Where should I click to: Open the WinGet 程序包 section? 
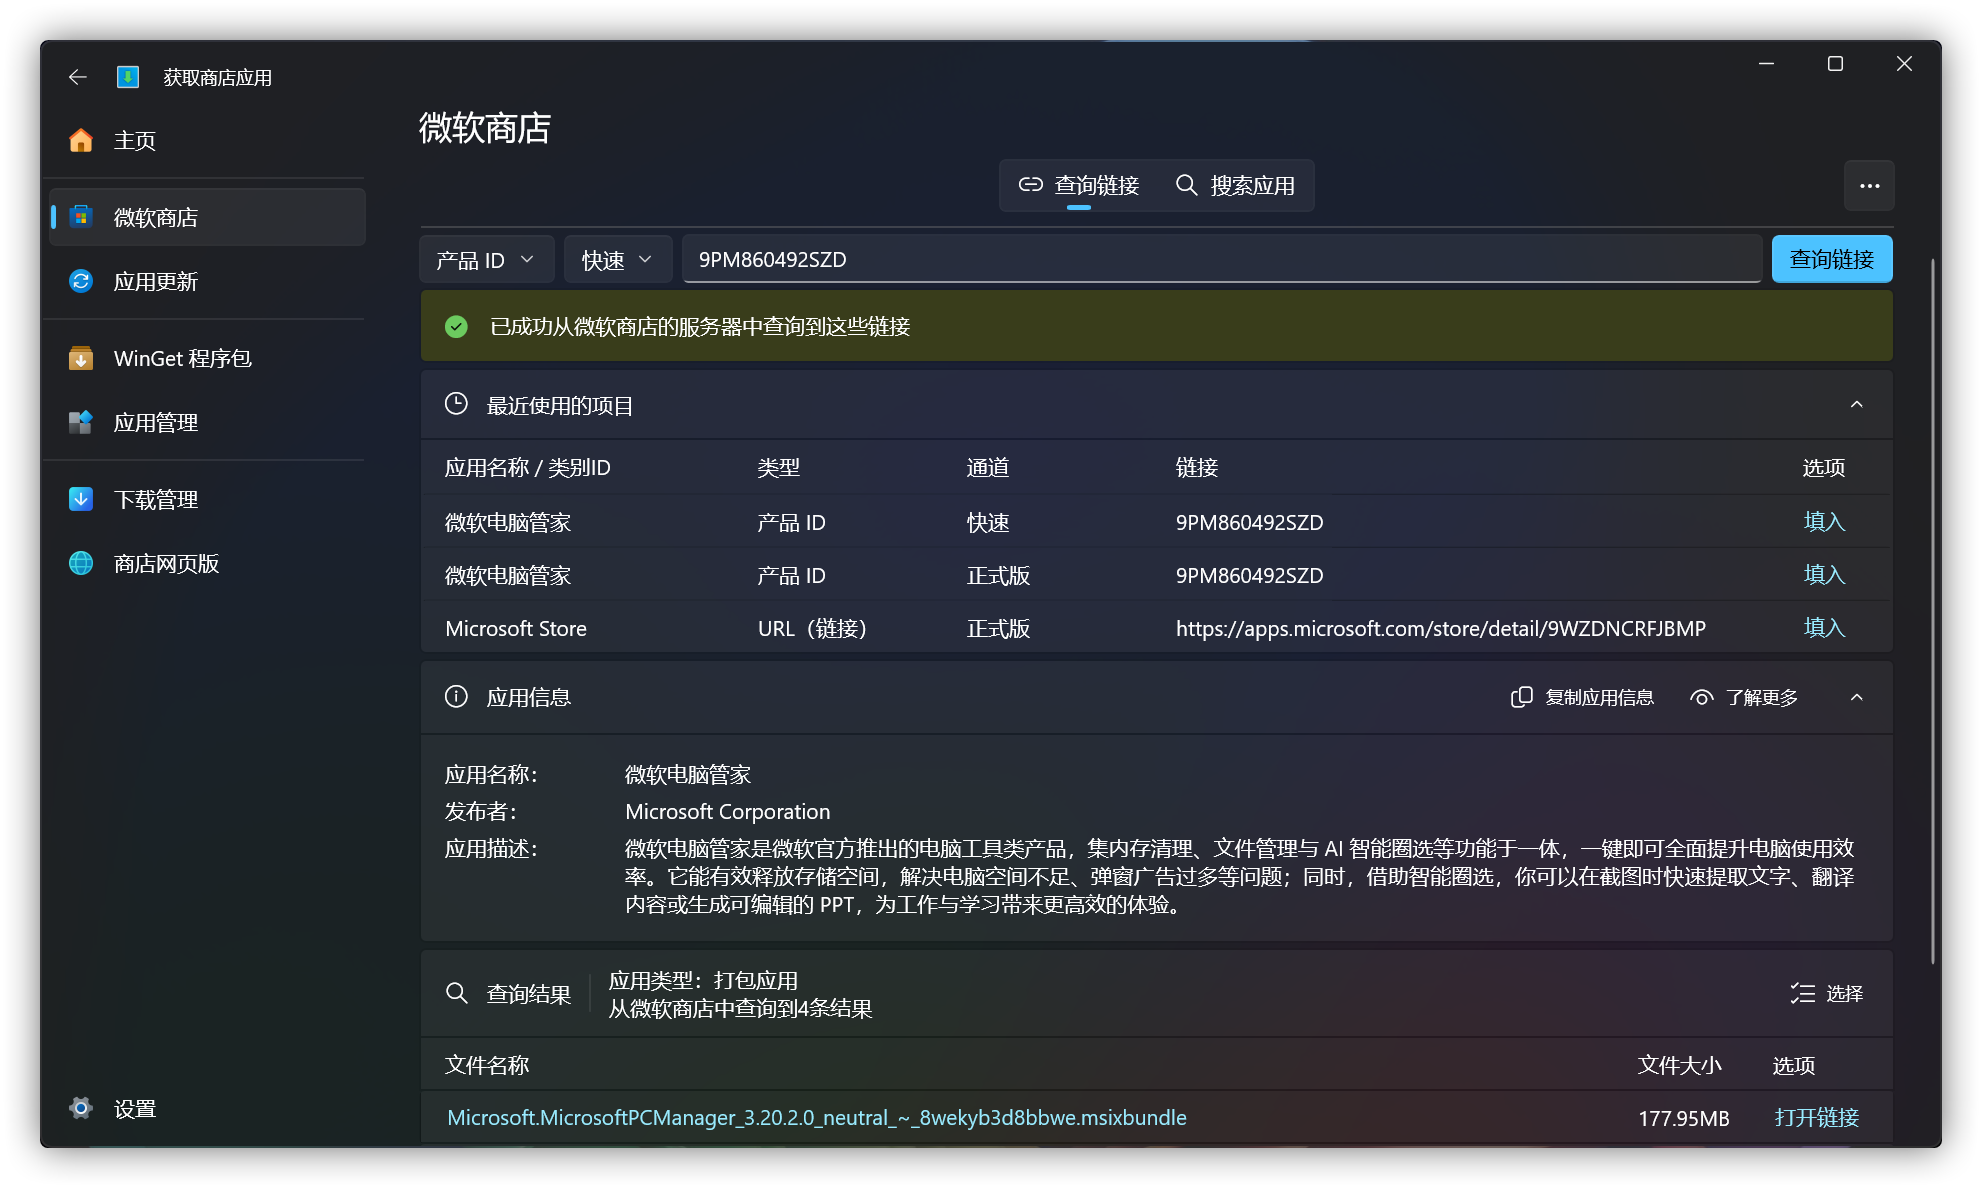coord(183,358)
